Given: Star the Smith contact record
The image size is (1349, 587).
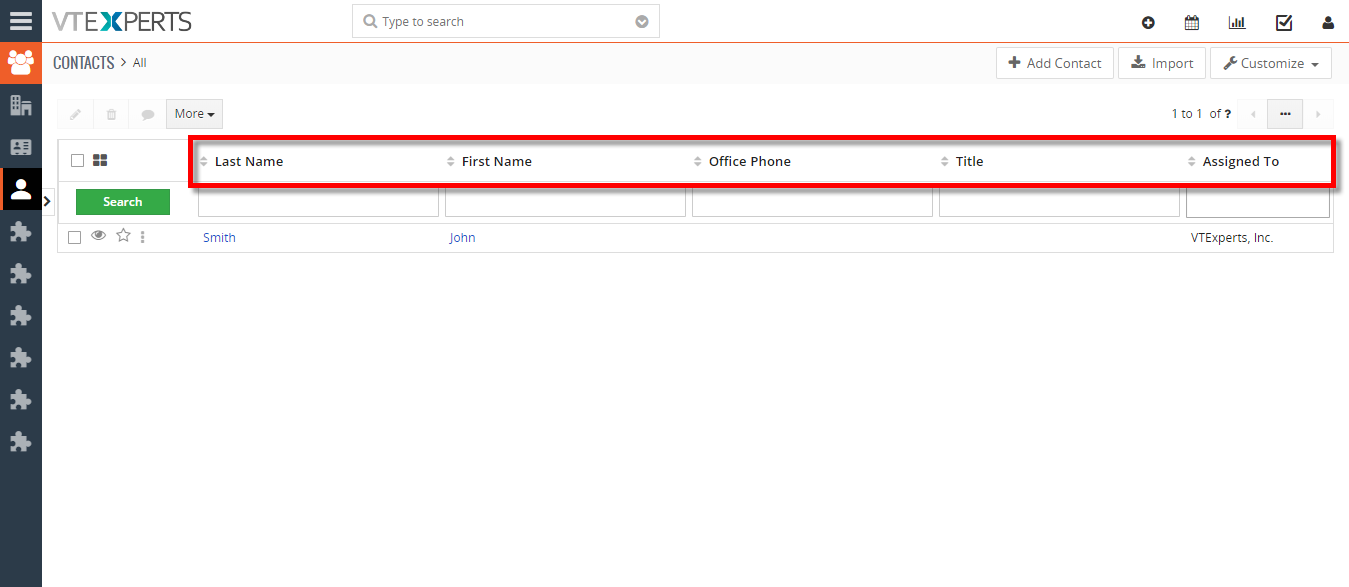Looking at the screenshot, I should pyautogui.click(x=123, y=236).
